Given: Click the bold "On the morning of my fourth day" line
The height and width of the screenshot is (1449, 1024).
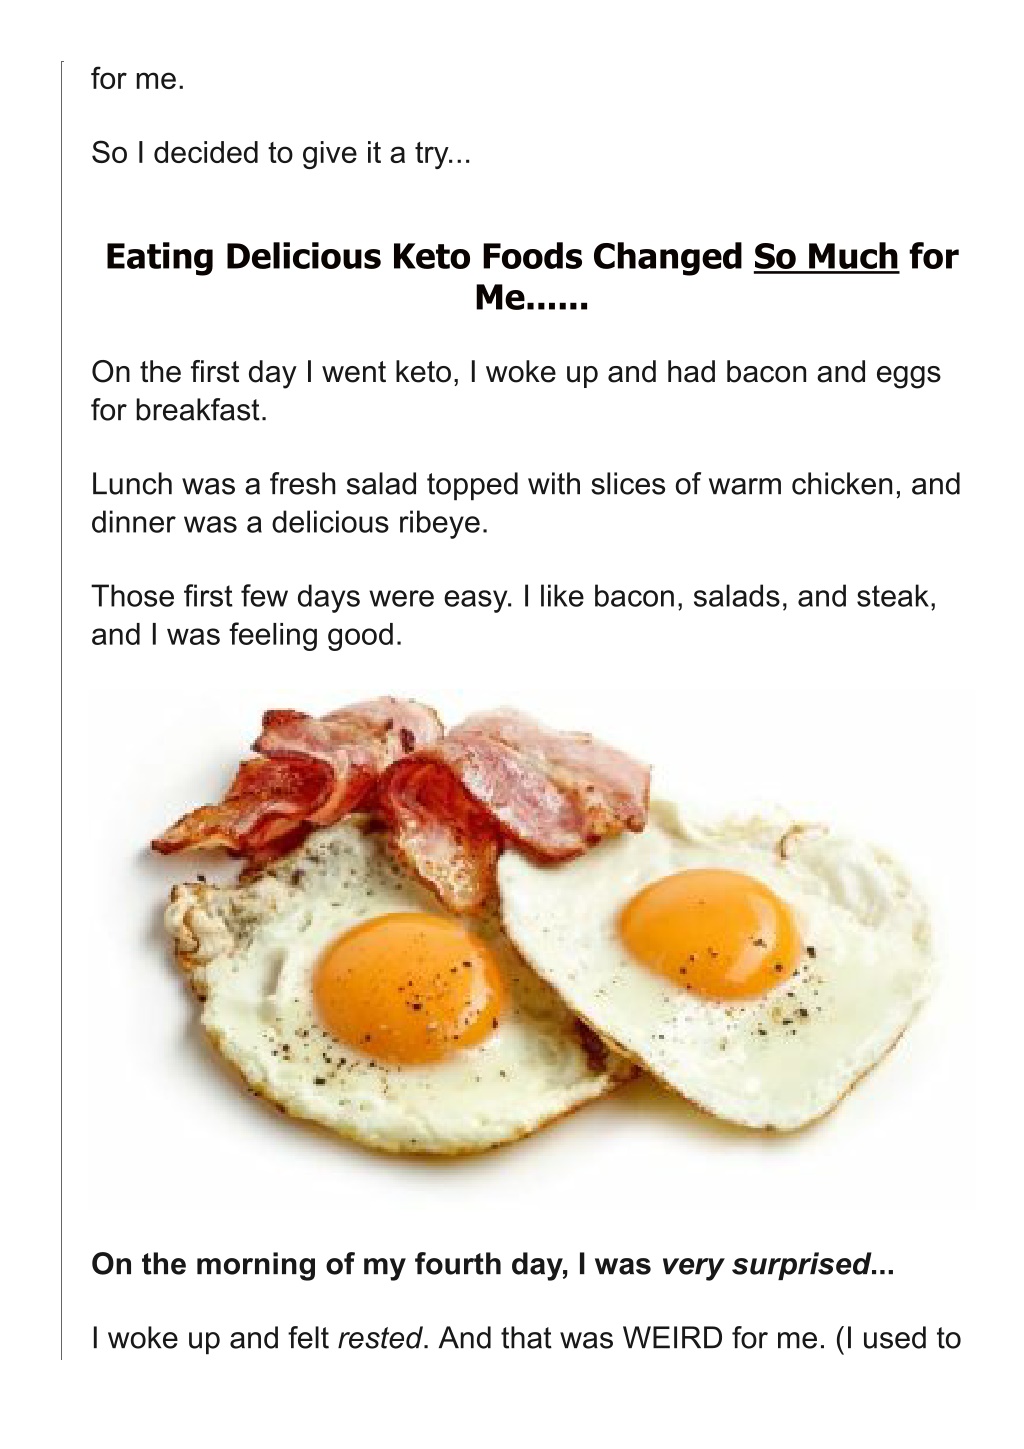Looking at the screenshot, I should (492, 1264).
